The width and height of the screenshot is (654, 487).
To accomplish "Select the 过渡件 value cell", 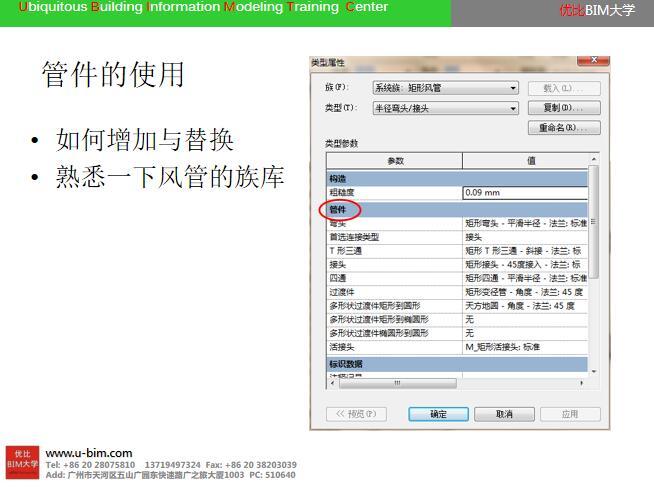I will (x=525, y=292).
